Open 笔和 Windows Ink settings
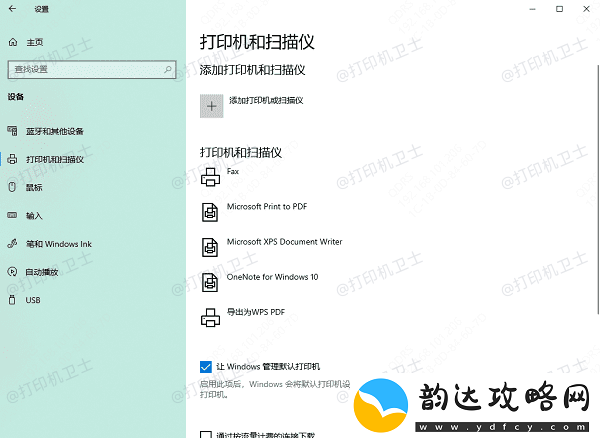Viewport: 600px width, 438px height. click(59, 244)
